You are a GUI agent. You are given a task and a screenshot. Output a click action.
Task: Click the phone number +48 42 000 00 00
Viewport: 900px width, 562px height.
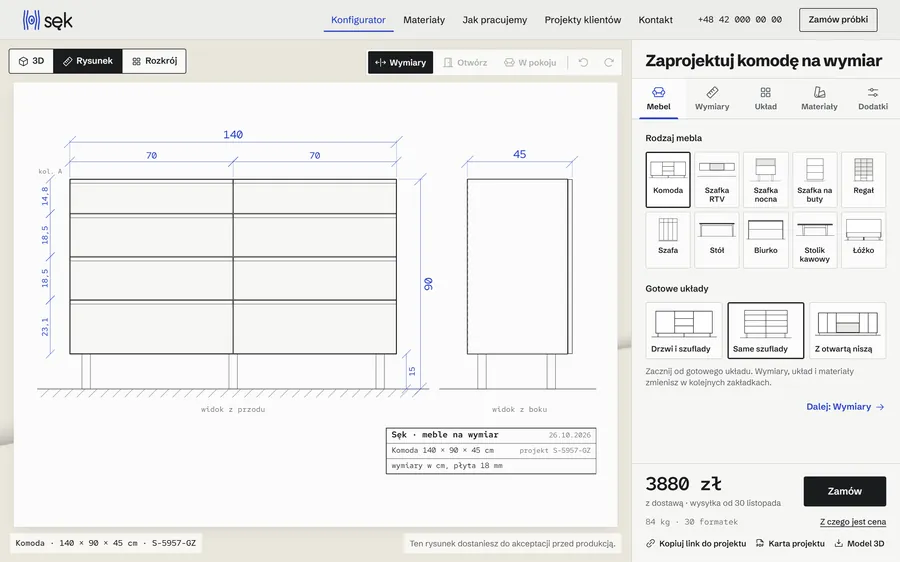[739, 20]
